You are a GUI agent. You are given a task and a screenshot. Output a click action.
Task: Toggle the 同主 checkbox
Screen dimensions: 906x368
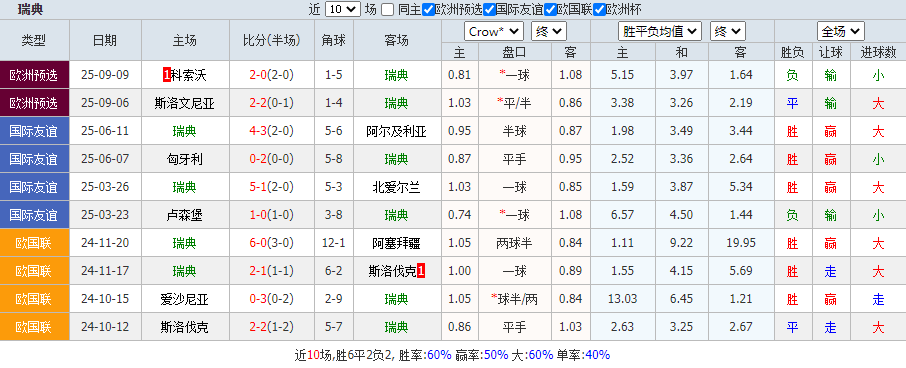point(388,9)
